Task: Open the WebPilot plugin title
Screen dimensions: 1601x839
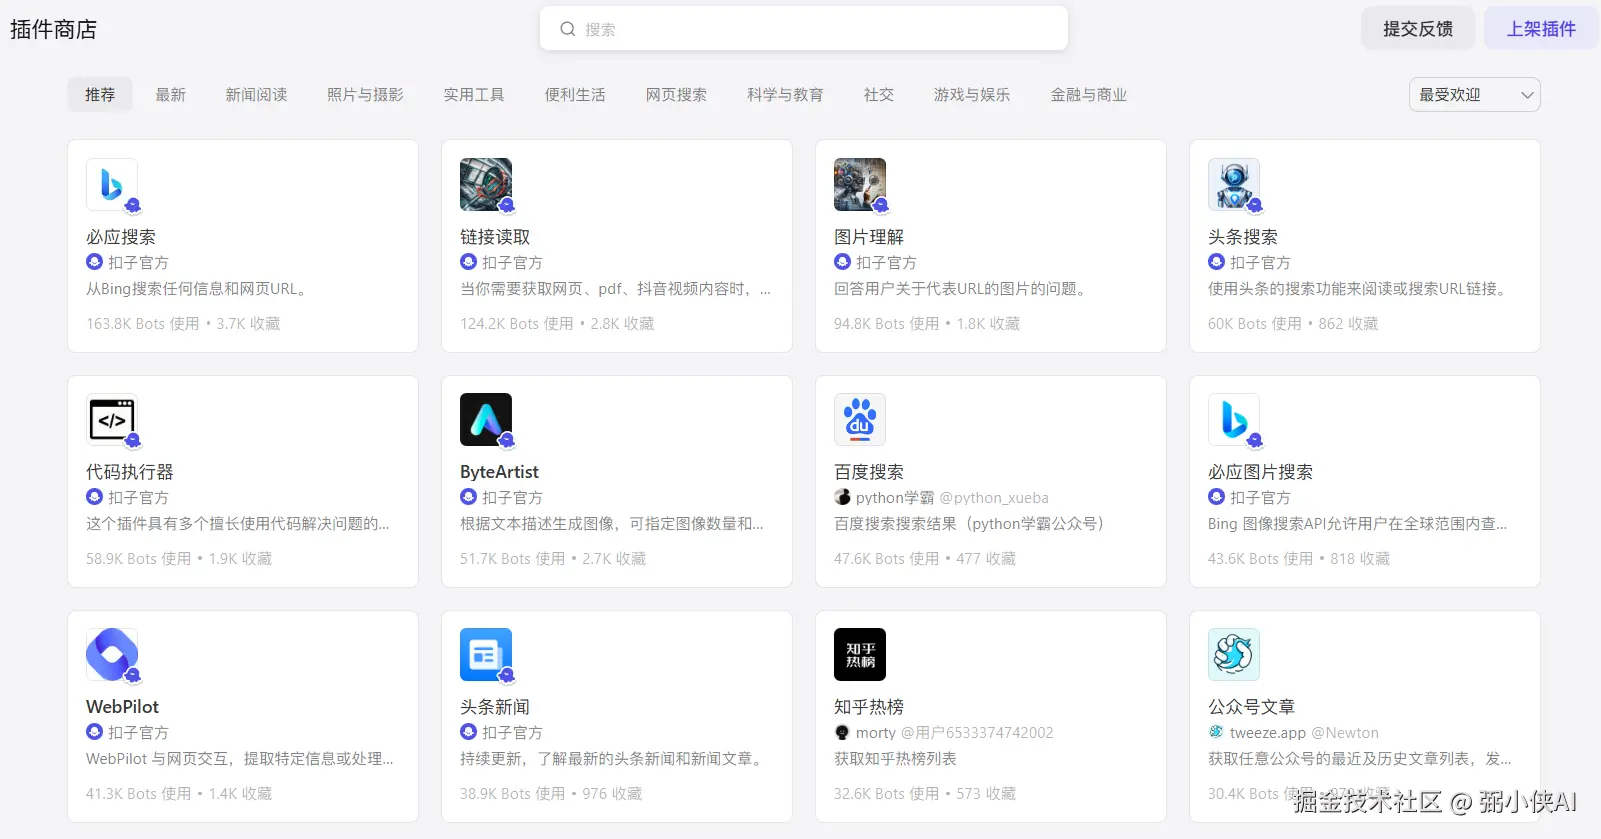Action: coord(122,707)
